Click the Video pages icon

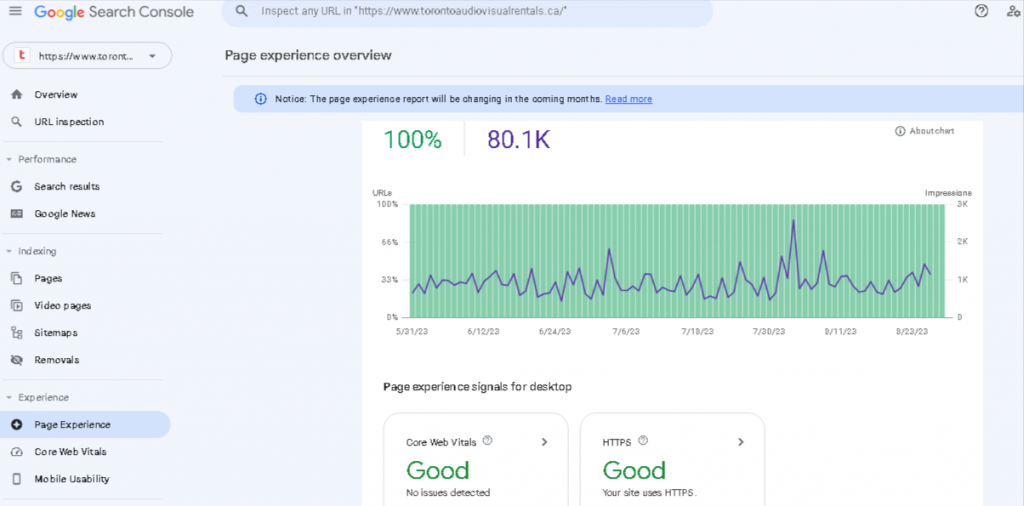point(17,306)
